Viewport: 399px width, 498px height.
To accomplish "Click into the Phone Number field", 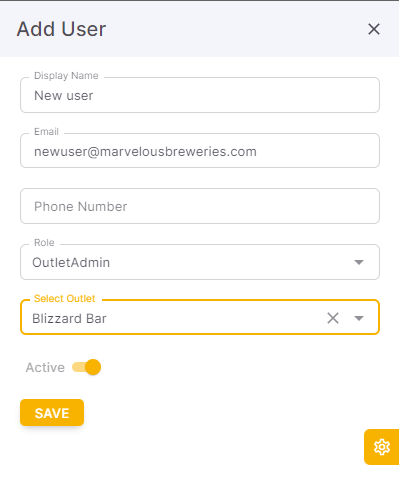I will pyautogui.click(x=200, y=206).
